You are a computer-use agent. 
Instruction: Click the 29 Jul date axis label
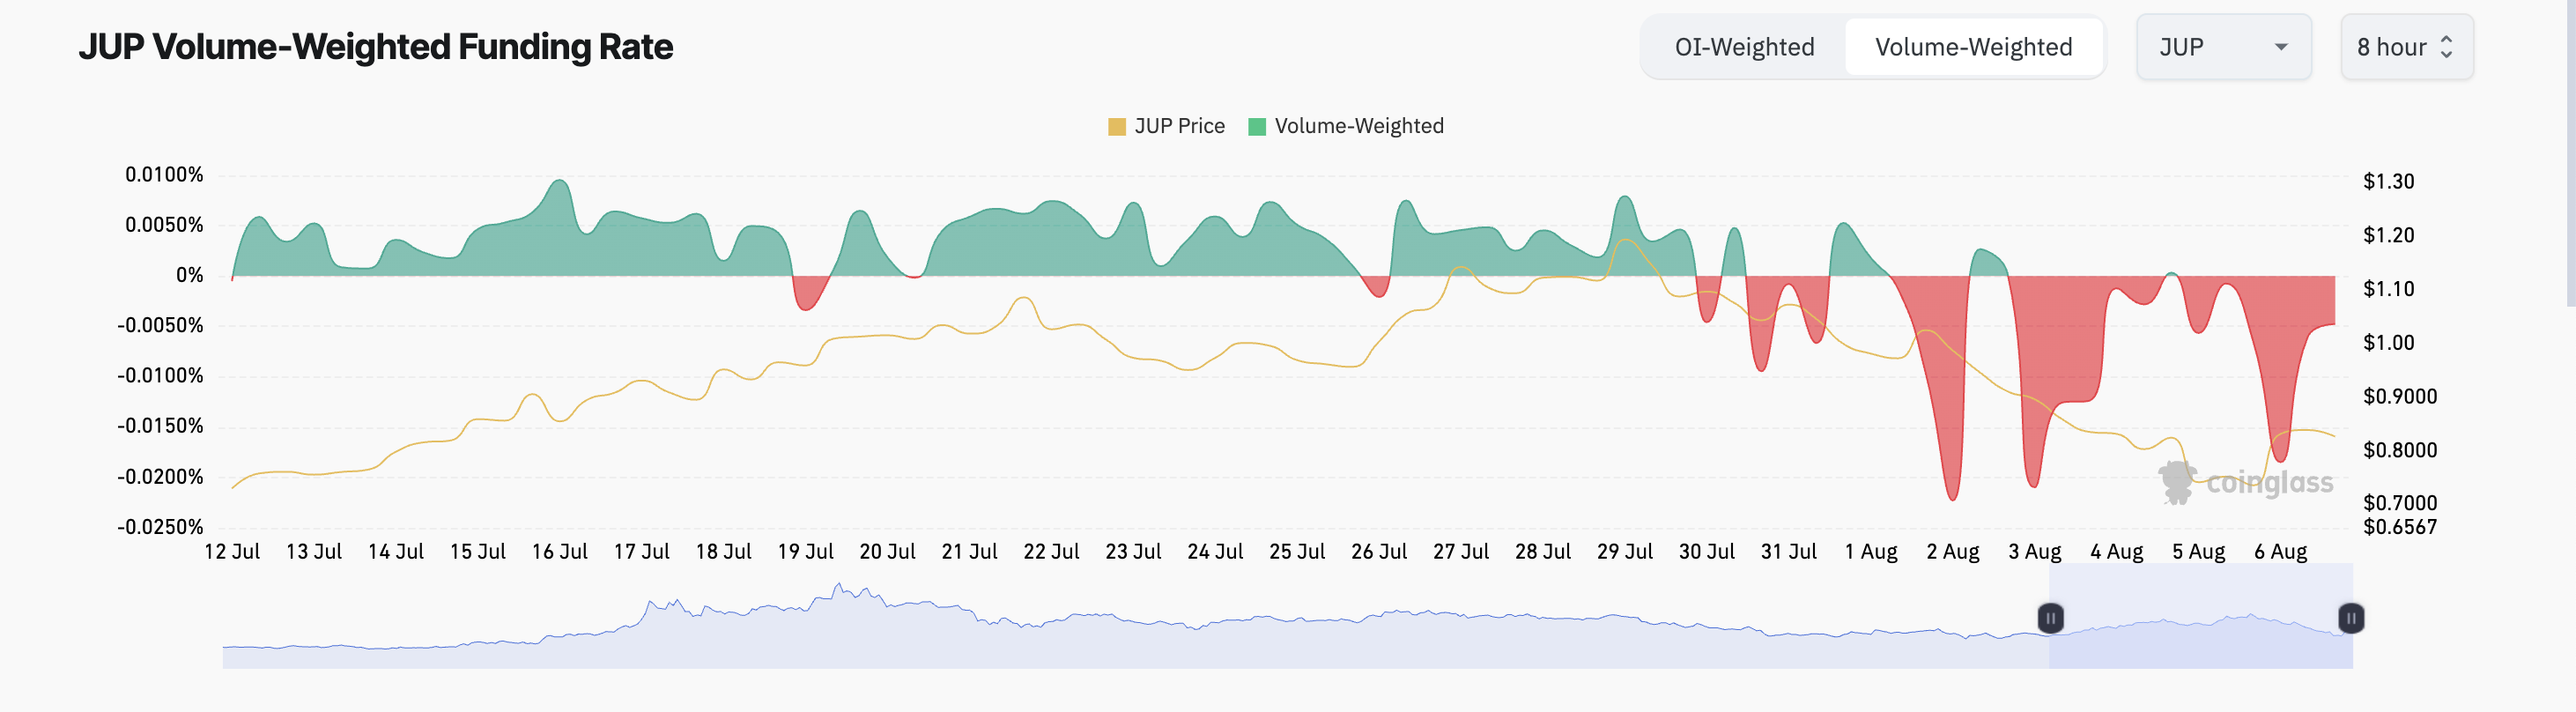point(1624,552)
